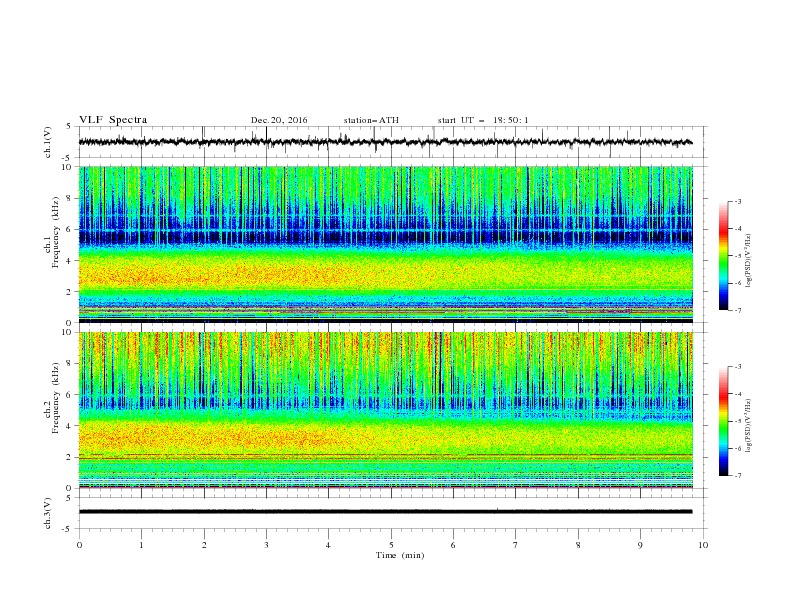This screenshot has width=792, height=612.
Task: Click the "-7" tick on the ch.2 colorbar
Action: (738, 476)
